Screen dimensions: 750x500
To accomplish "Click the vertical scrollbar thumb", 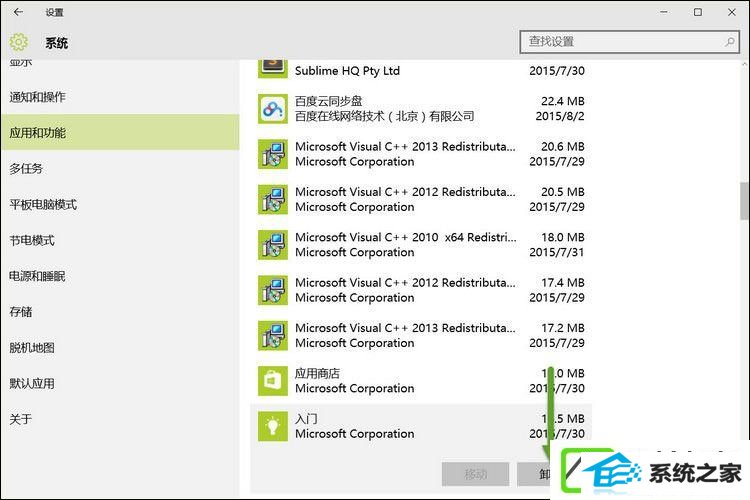I will pos(744,200).
